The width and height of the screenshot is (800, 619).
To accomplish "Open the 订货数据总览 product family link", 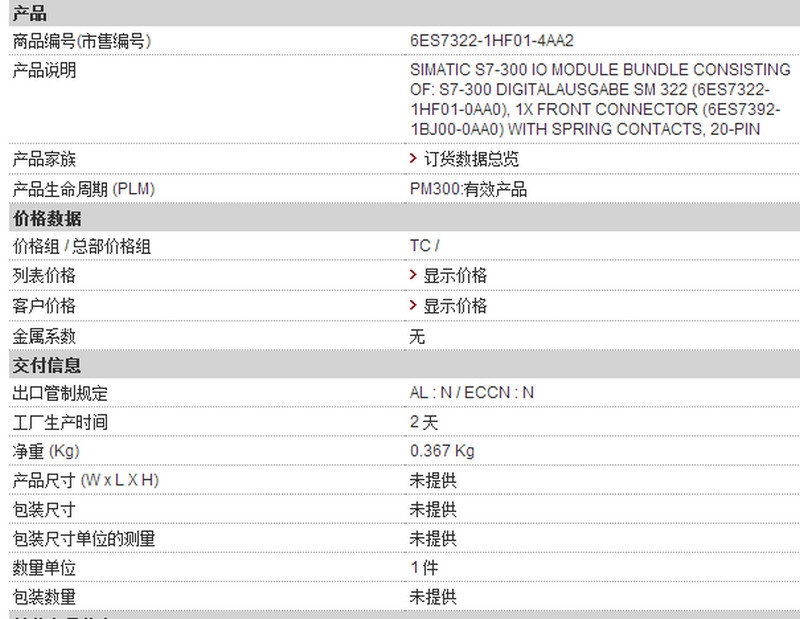I will (x=471, y=159).
